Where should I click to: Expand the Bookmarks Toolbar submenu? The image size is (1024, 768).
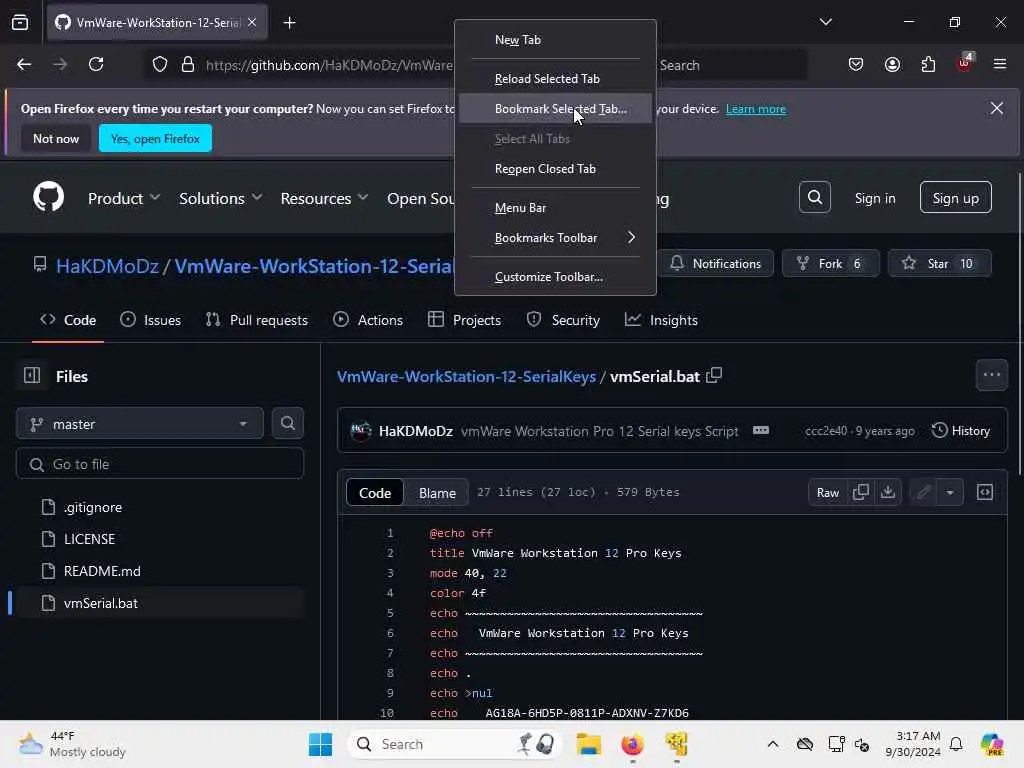[555, 238]
